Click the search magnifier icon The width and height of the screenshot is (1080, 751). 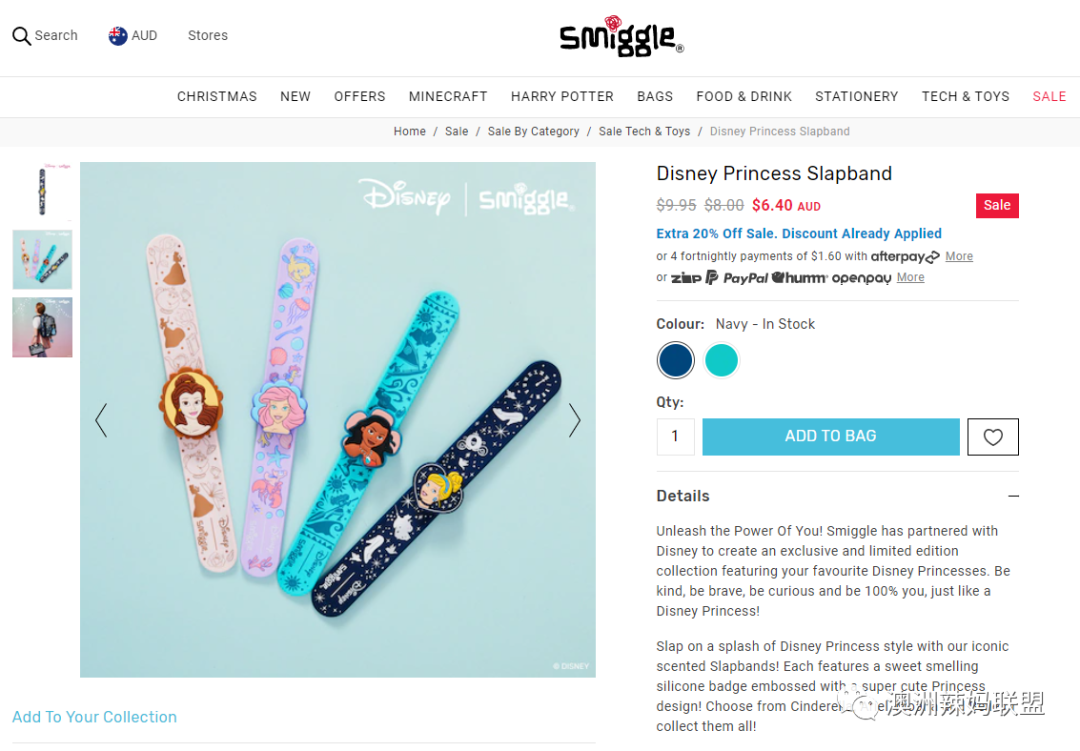(x=21, y=36)
